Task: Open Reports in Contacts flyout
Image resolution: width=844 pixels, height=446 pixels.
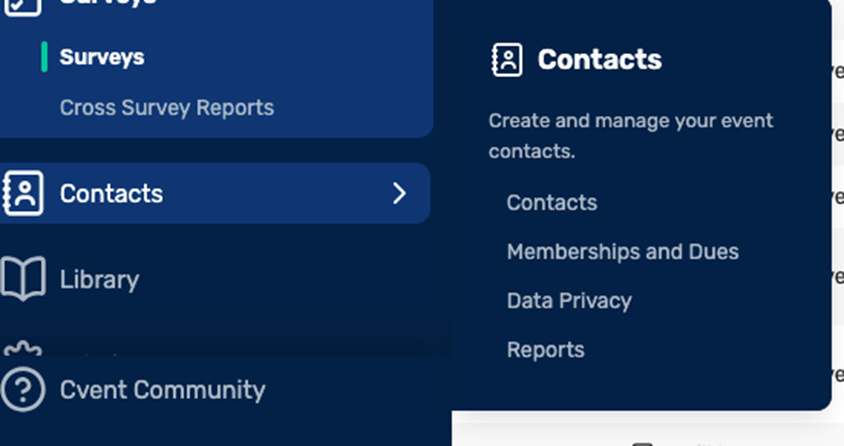Action: click(545, 350)
